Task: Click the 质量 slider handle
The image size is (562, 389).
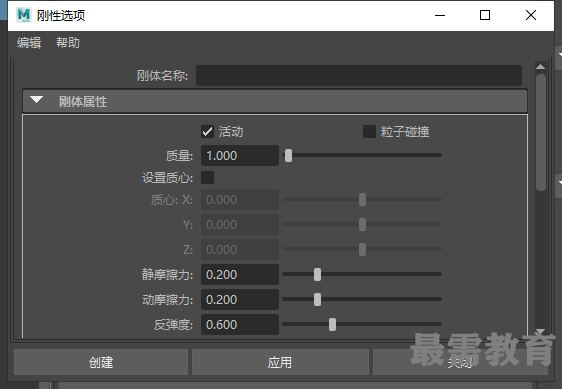Action: (x=289, y=156)
